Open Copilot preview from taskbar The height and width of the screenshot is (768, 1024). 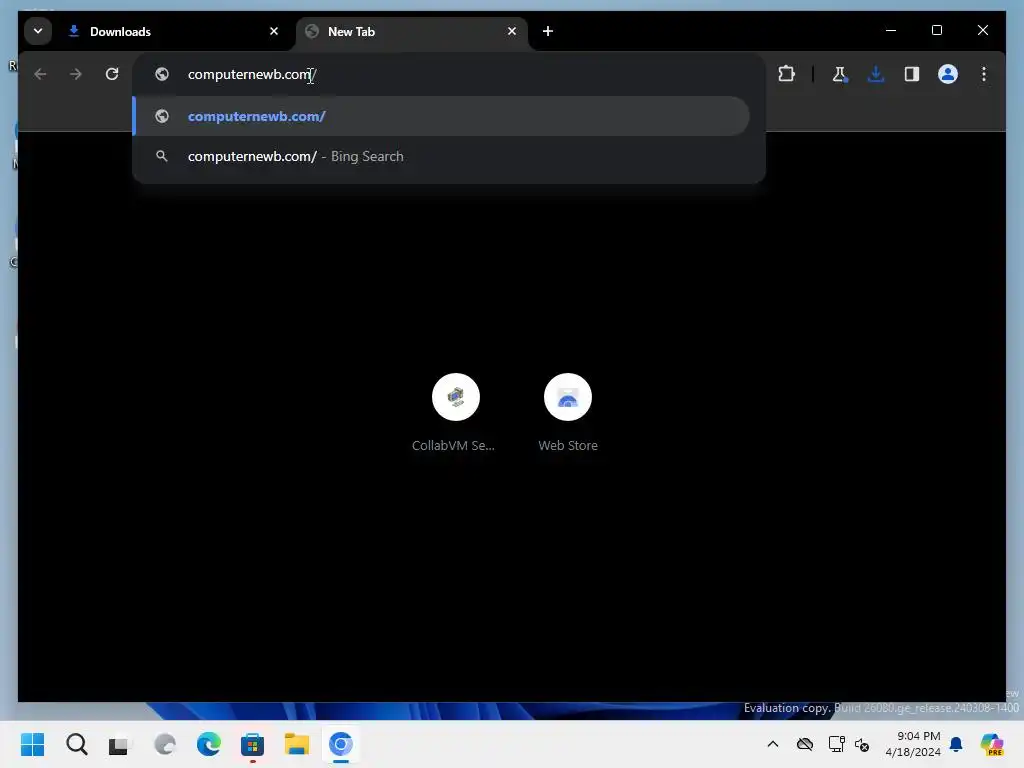click(x=992, y=744)
